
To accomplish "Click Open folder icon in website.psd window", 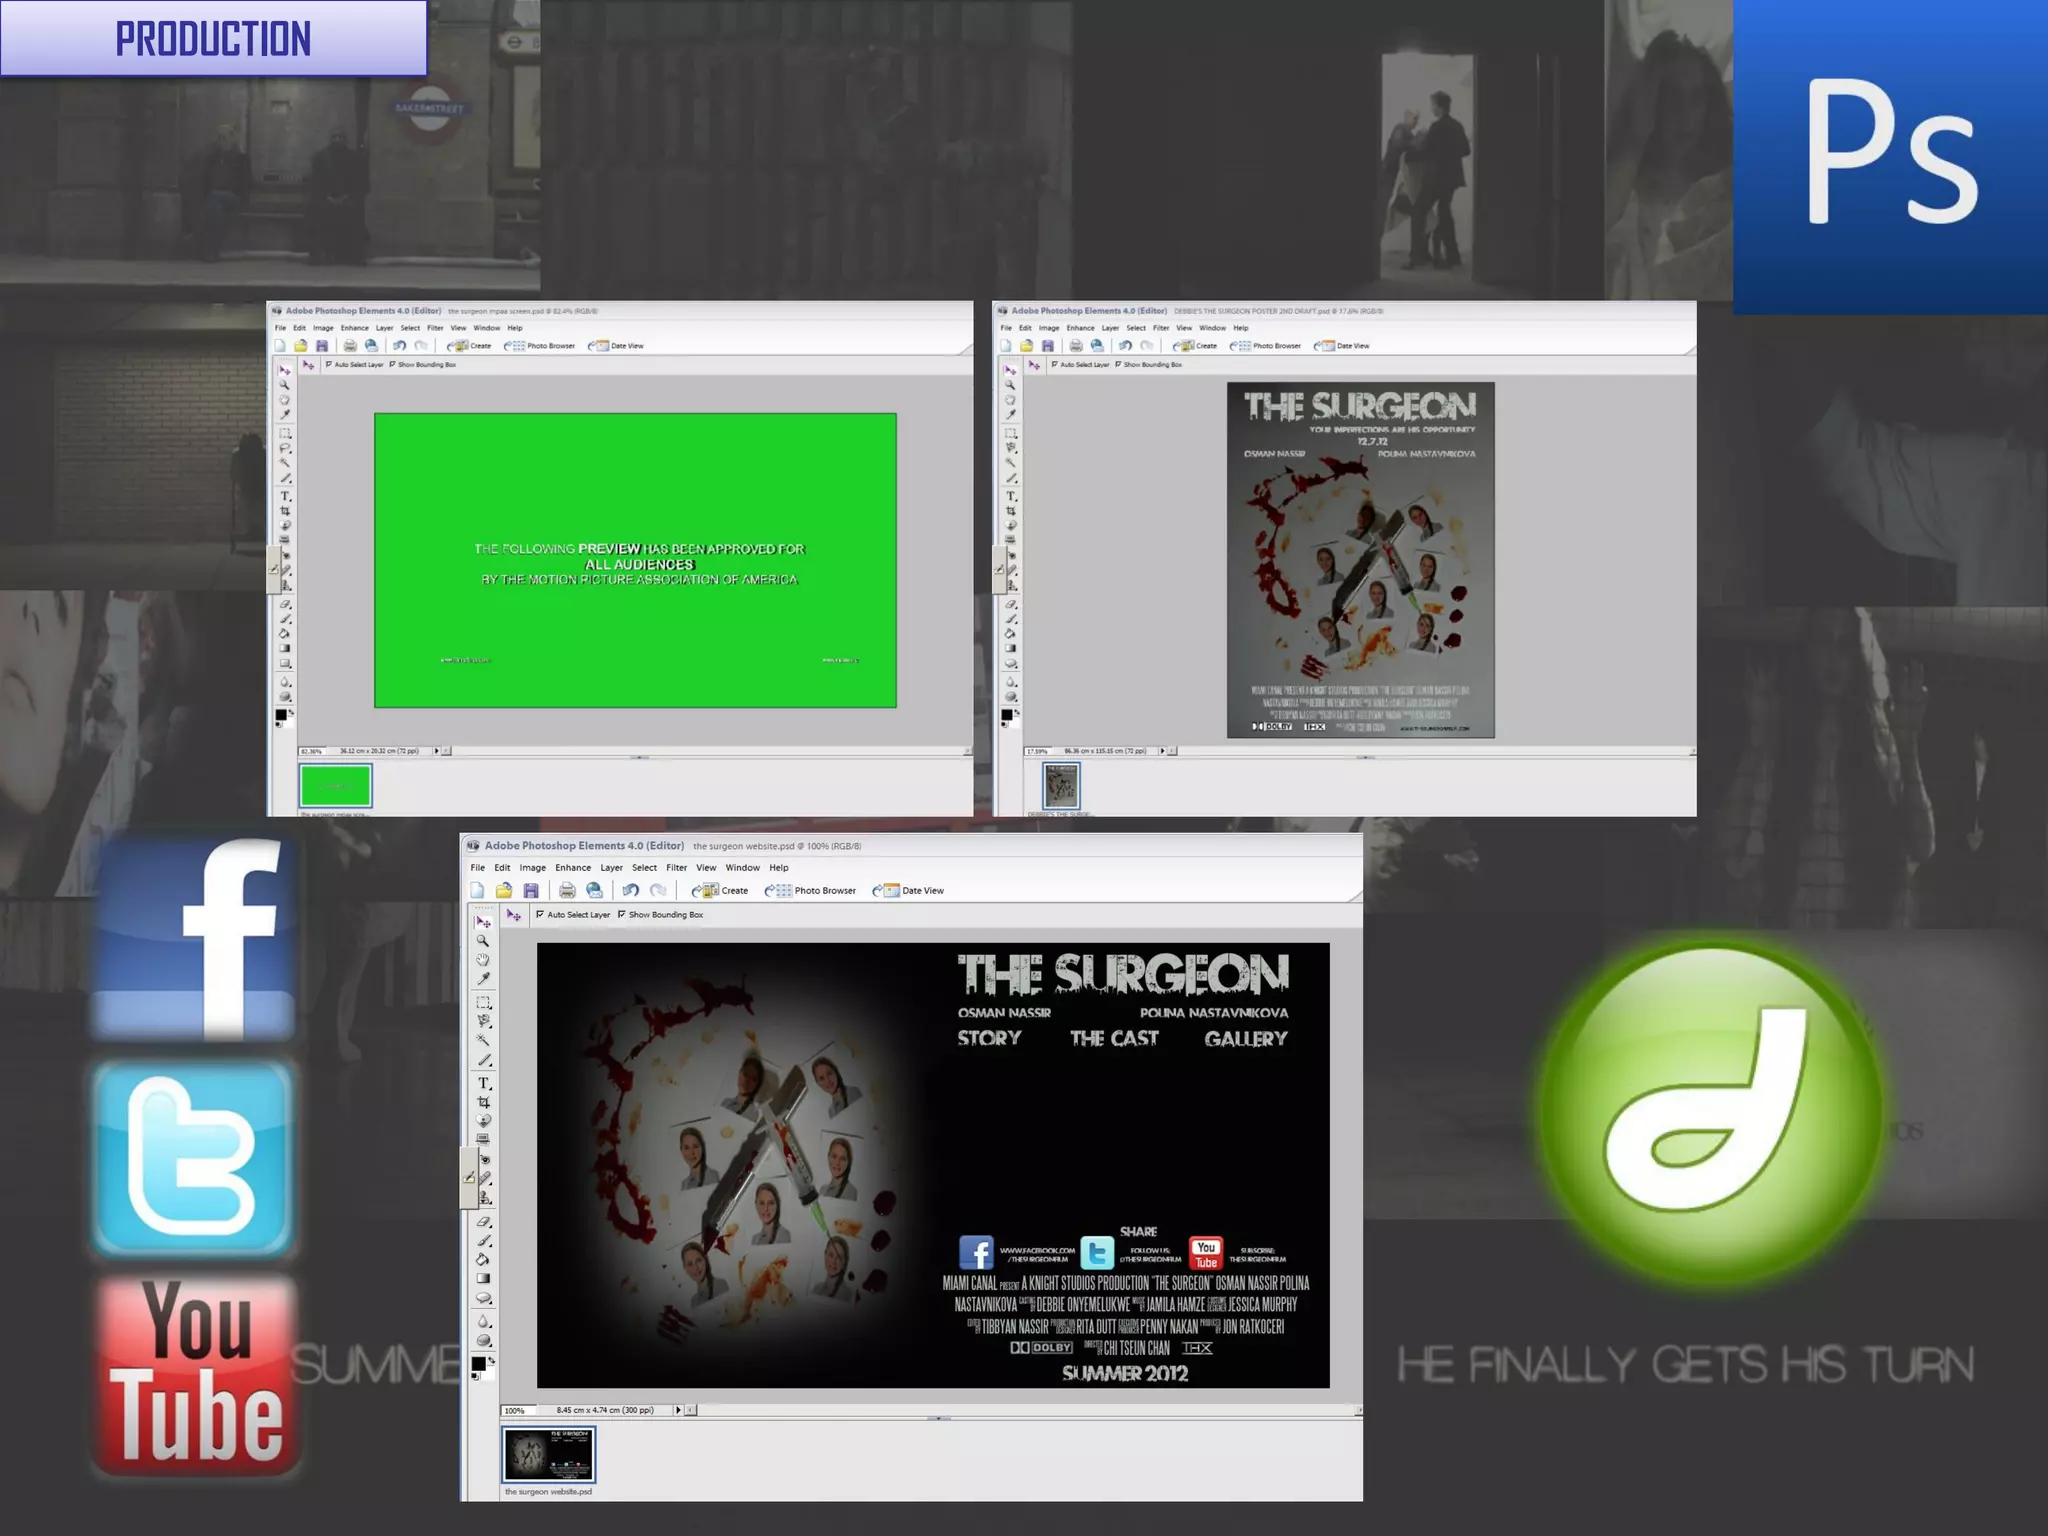I will 504,890.
